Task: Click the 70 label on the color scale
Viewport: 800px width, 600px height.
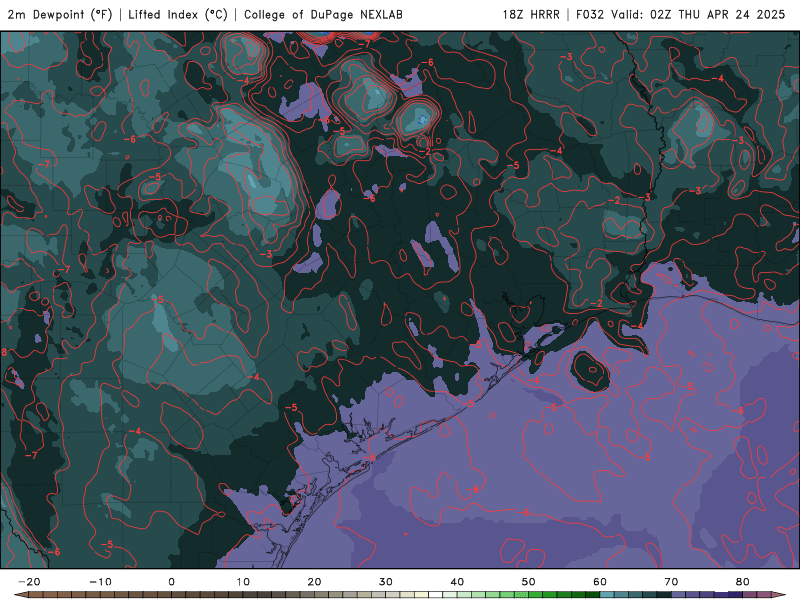Action: tap(671, 582)
